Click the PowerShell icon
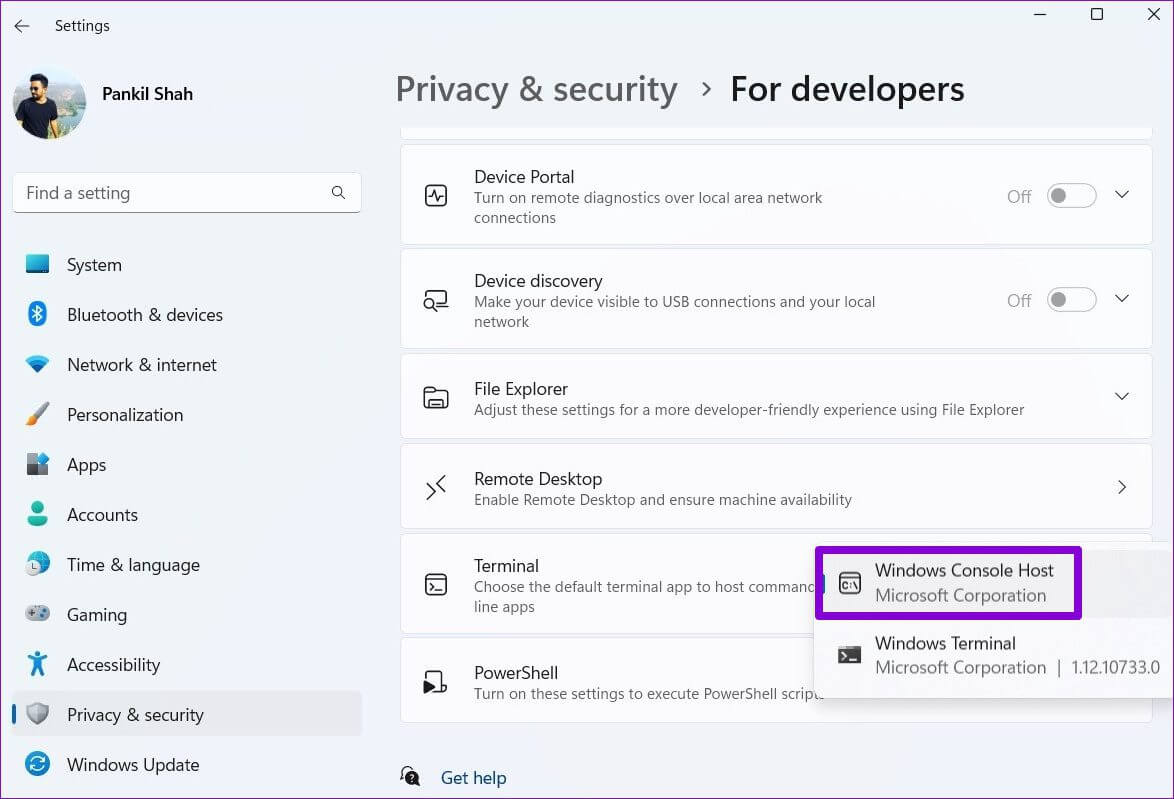 pyautogui.click(x=436, y=682)
